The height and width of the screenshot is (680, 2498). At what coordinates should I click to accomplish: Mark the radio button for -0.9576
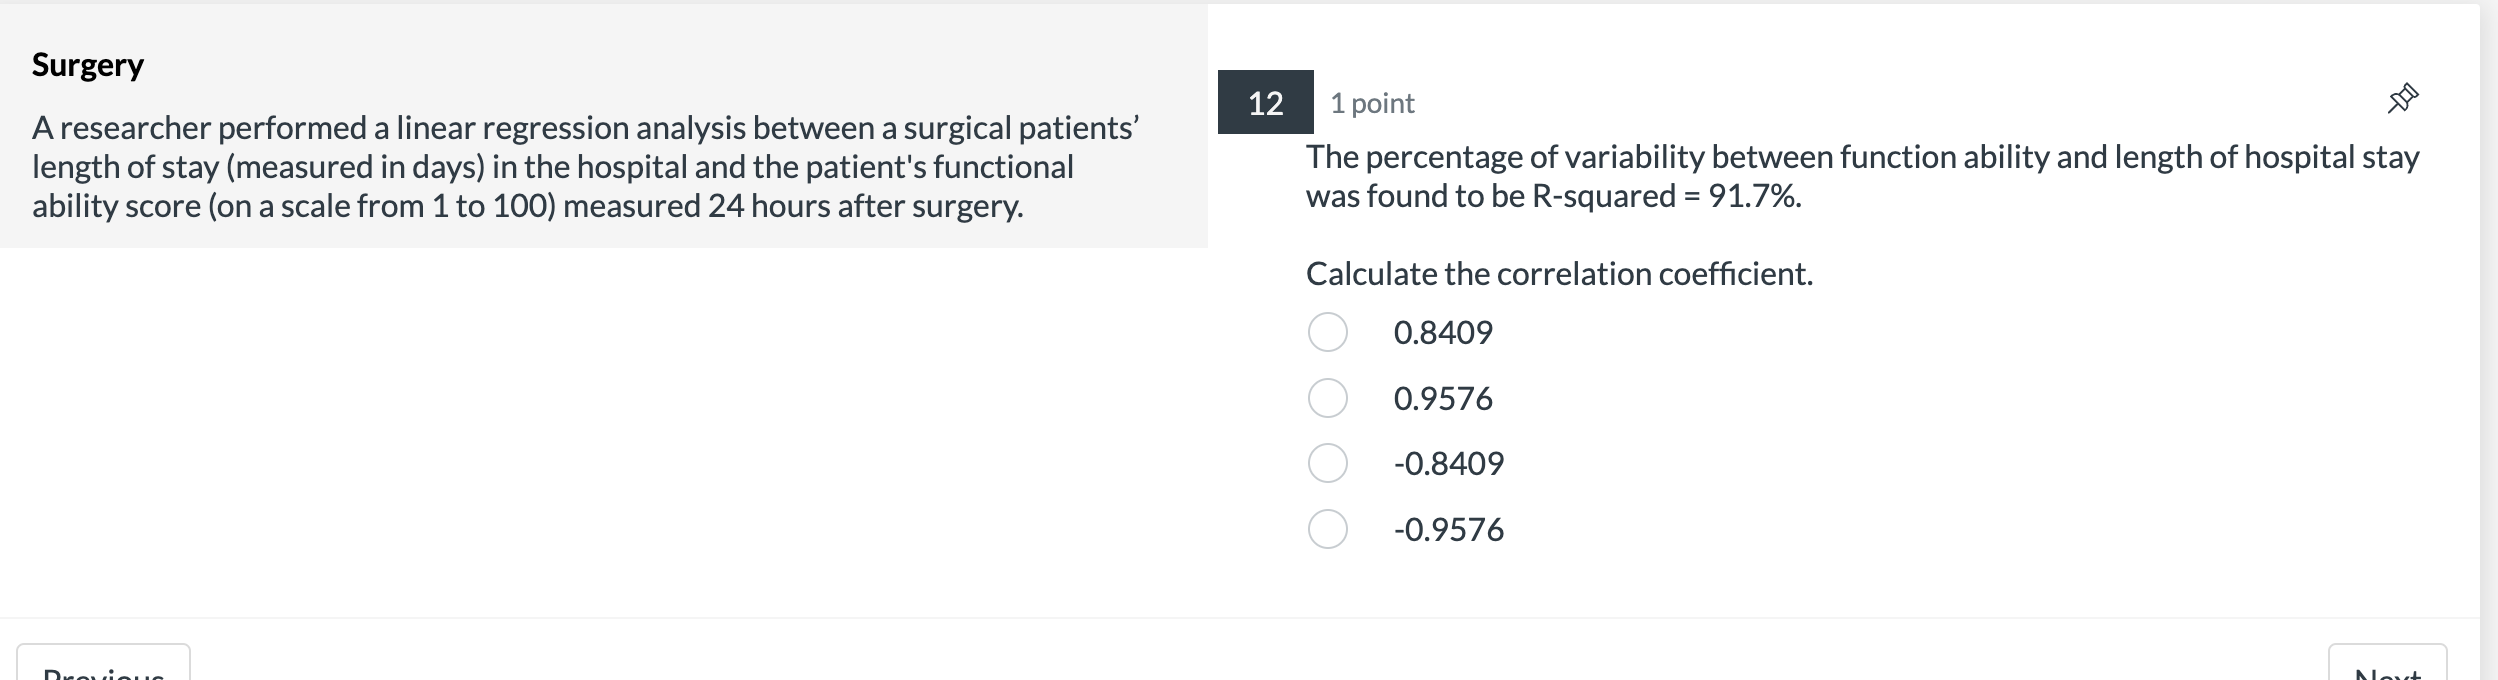coord(1327,529)
